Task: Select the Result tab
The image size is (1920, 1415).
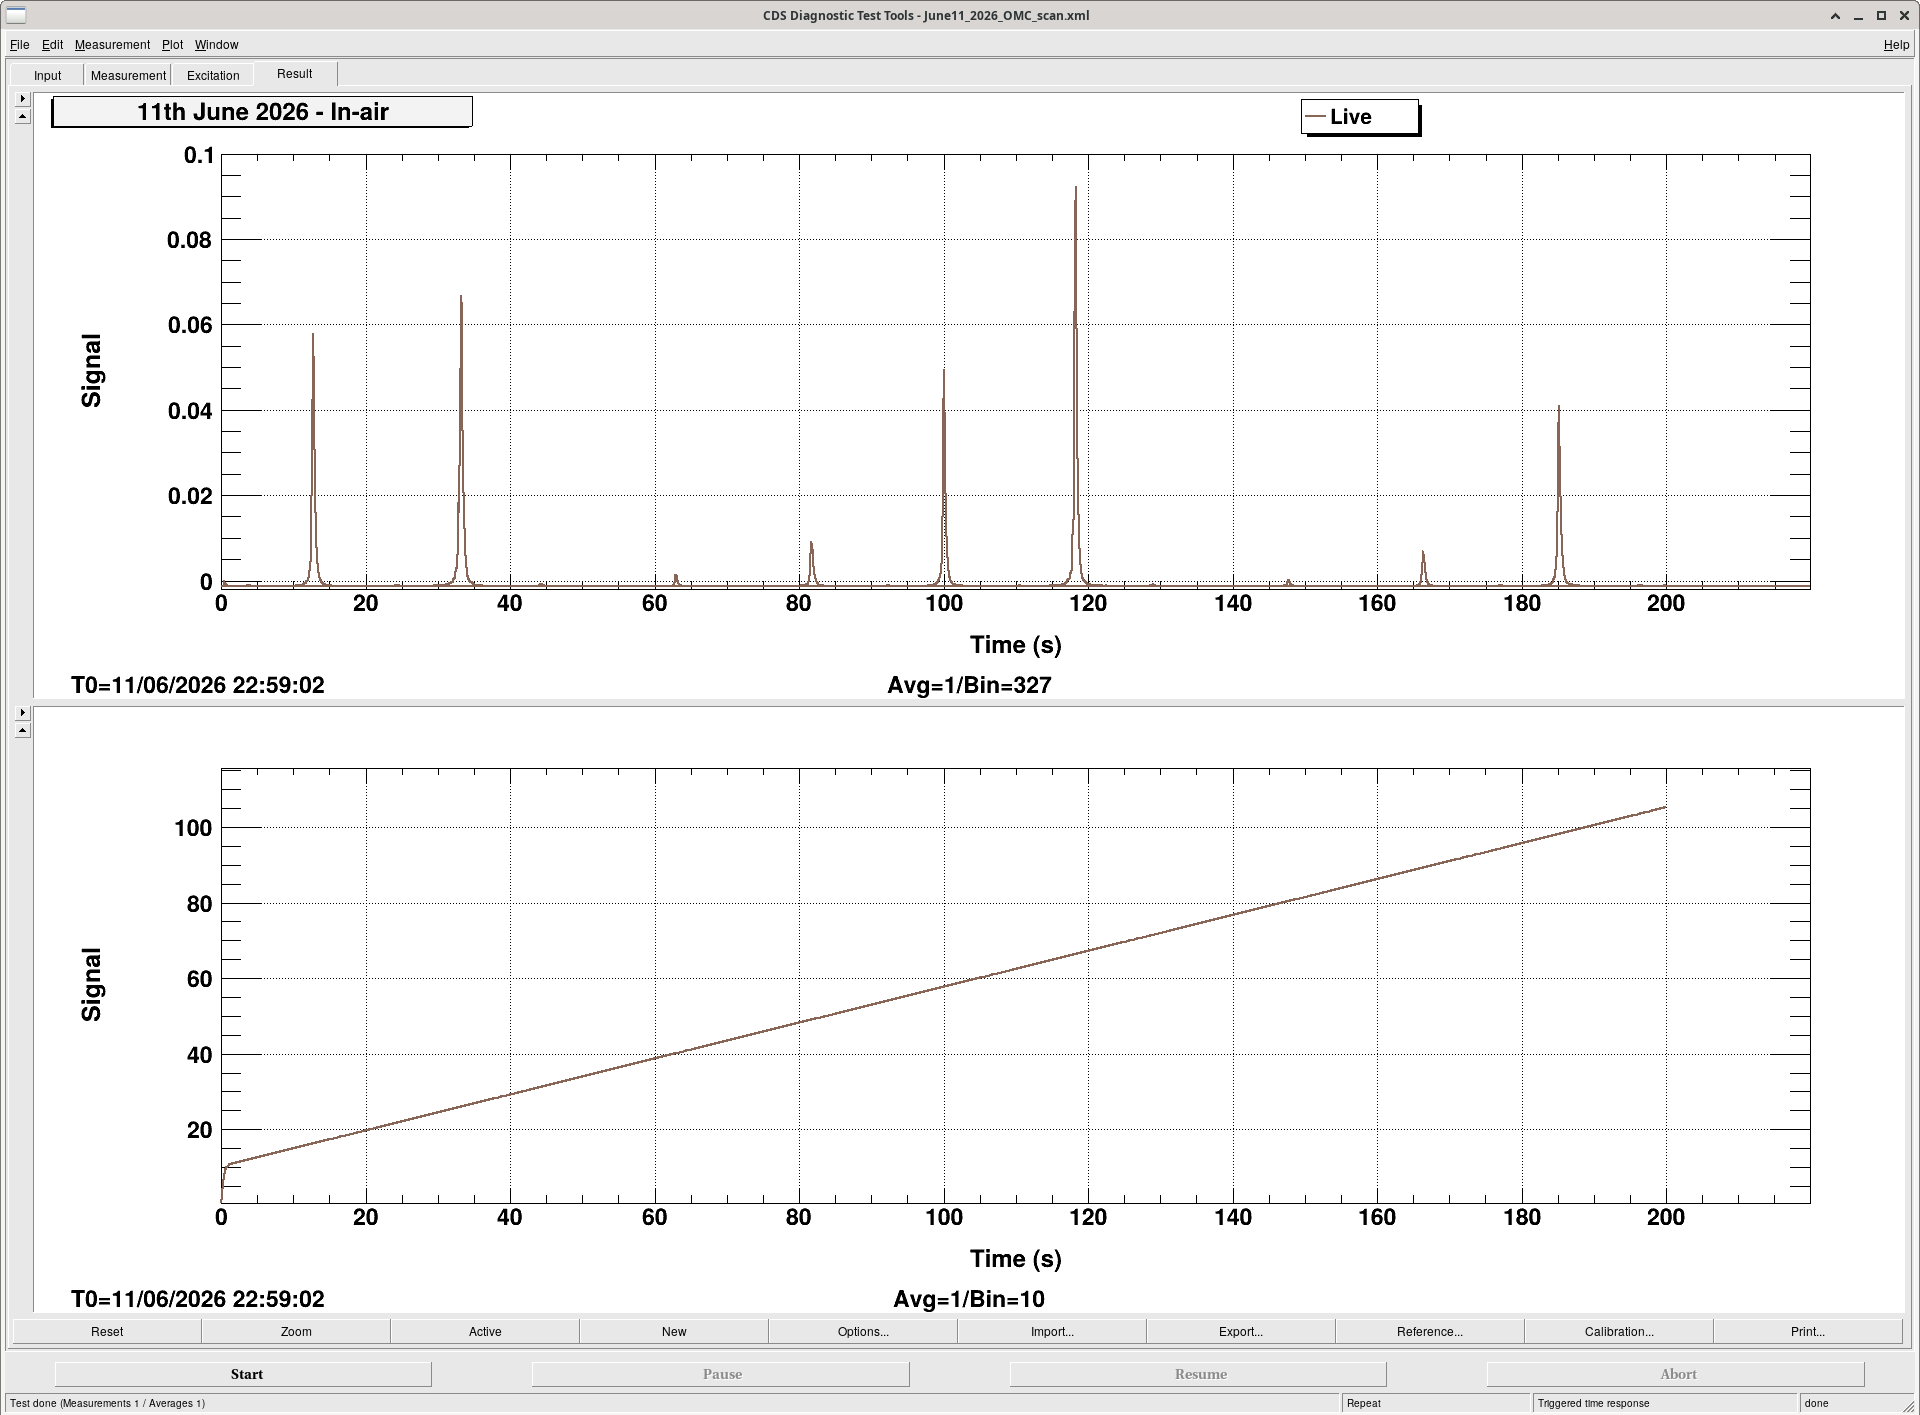Action: point(295,74)
